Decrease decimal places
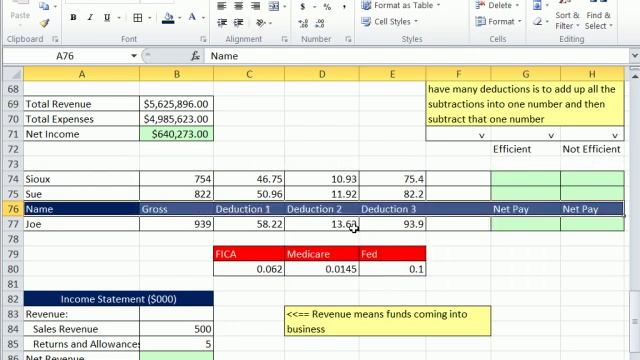640x360 pixels. pyautogui.click(x=320, y=24)
